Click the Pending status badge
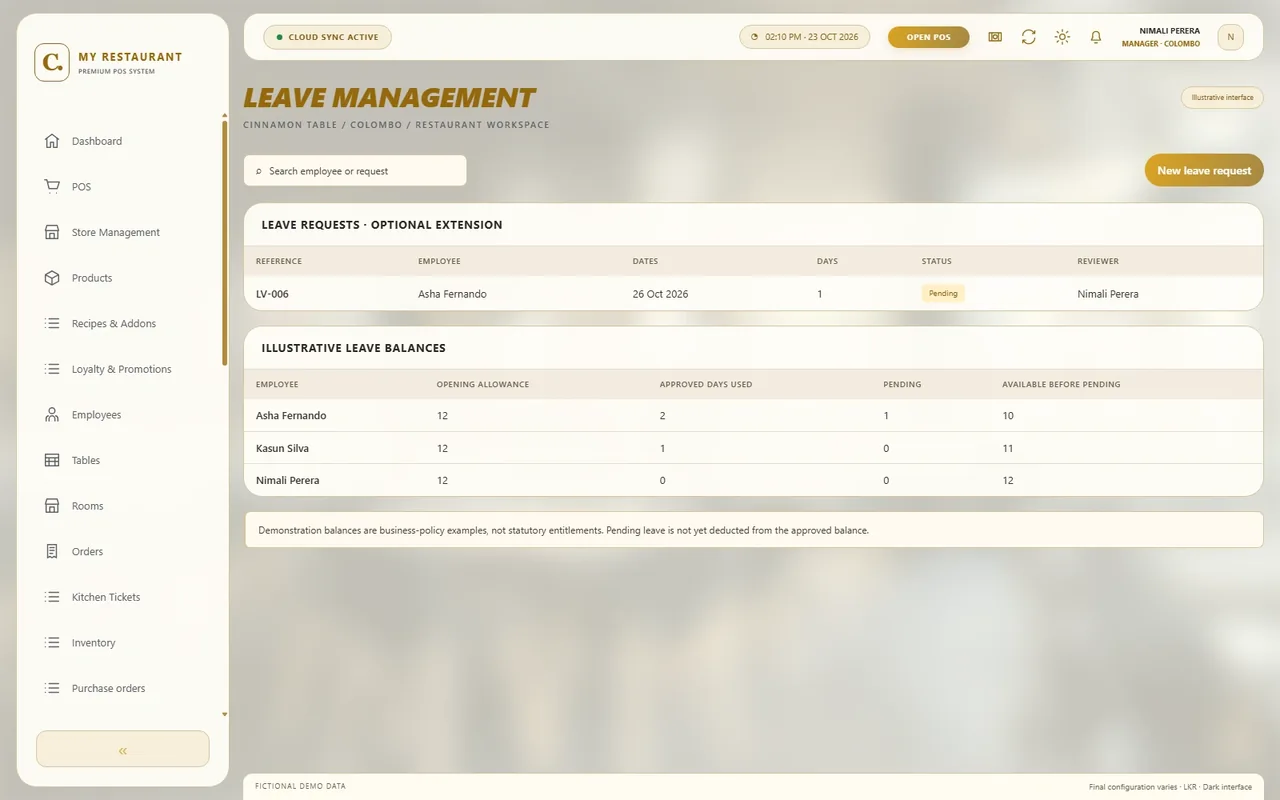 click(943, 293)
